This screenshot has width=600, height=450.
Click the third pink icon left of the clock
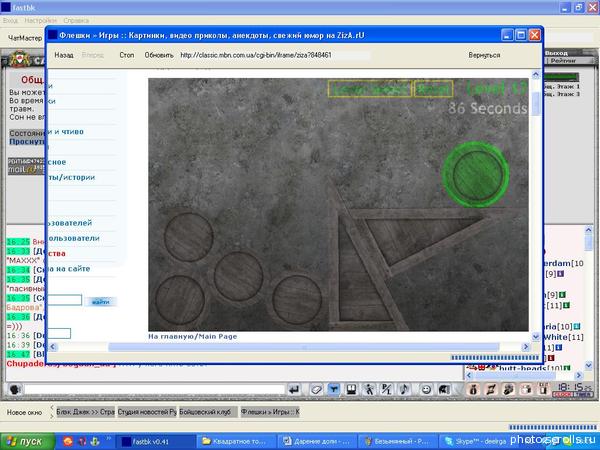click(509, 390)
